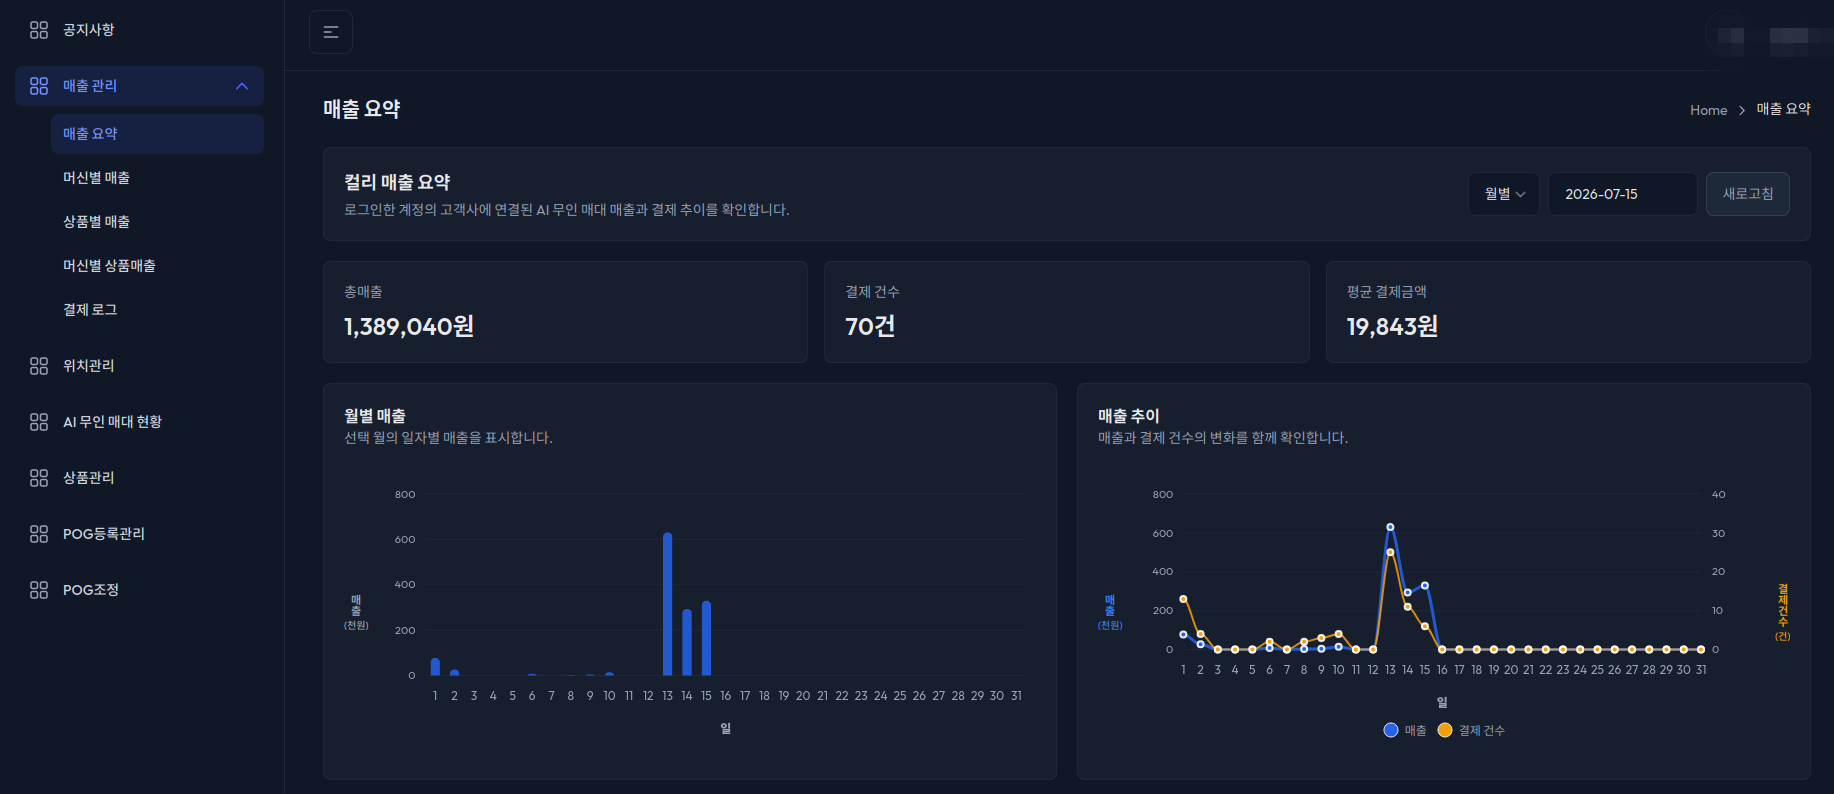Click the grid icon beside POG등록관리
Image resolution: width=1834 pixels, height=794 pixels.
39,534
